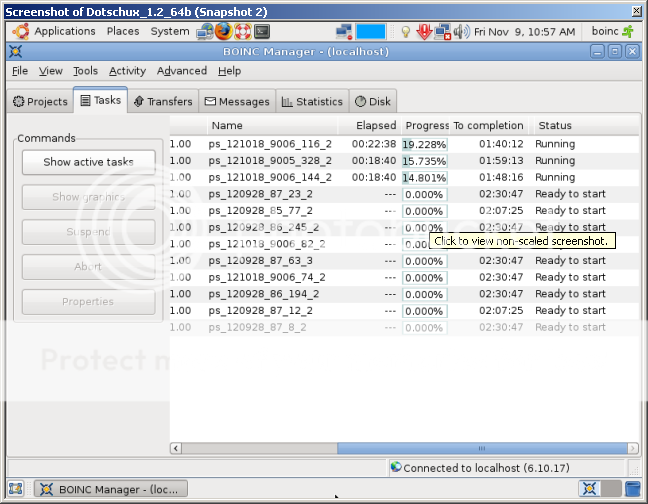
Task: Click the horizontal scrollbar's right arrow
Action: click(x=632, y=449)
